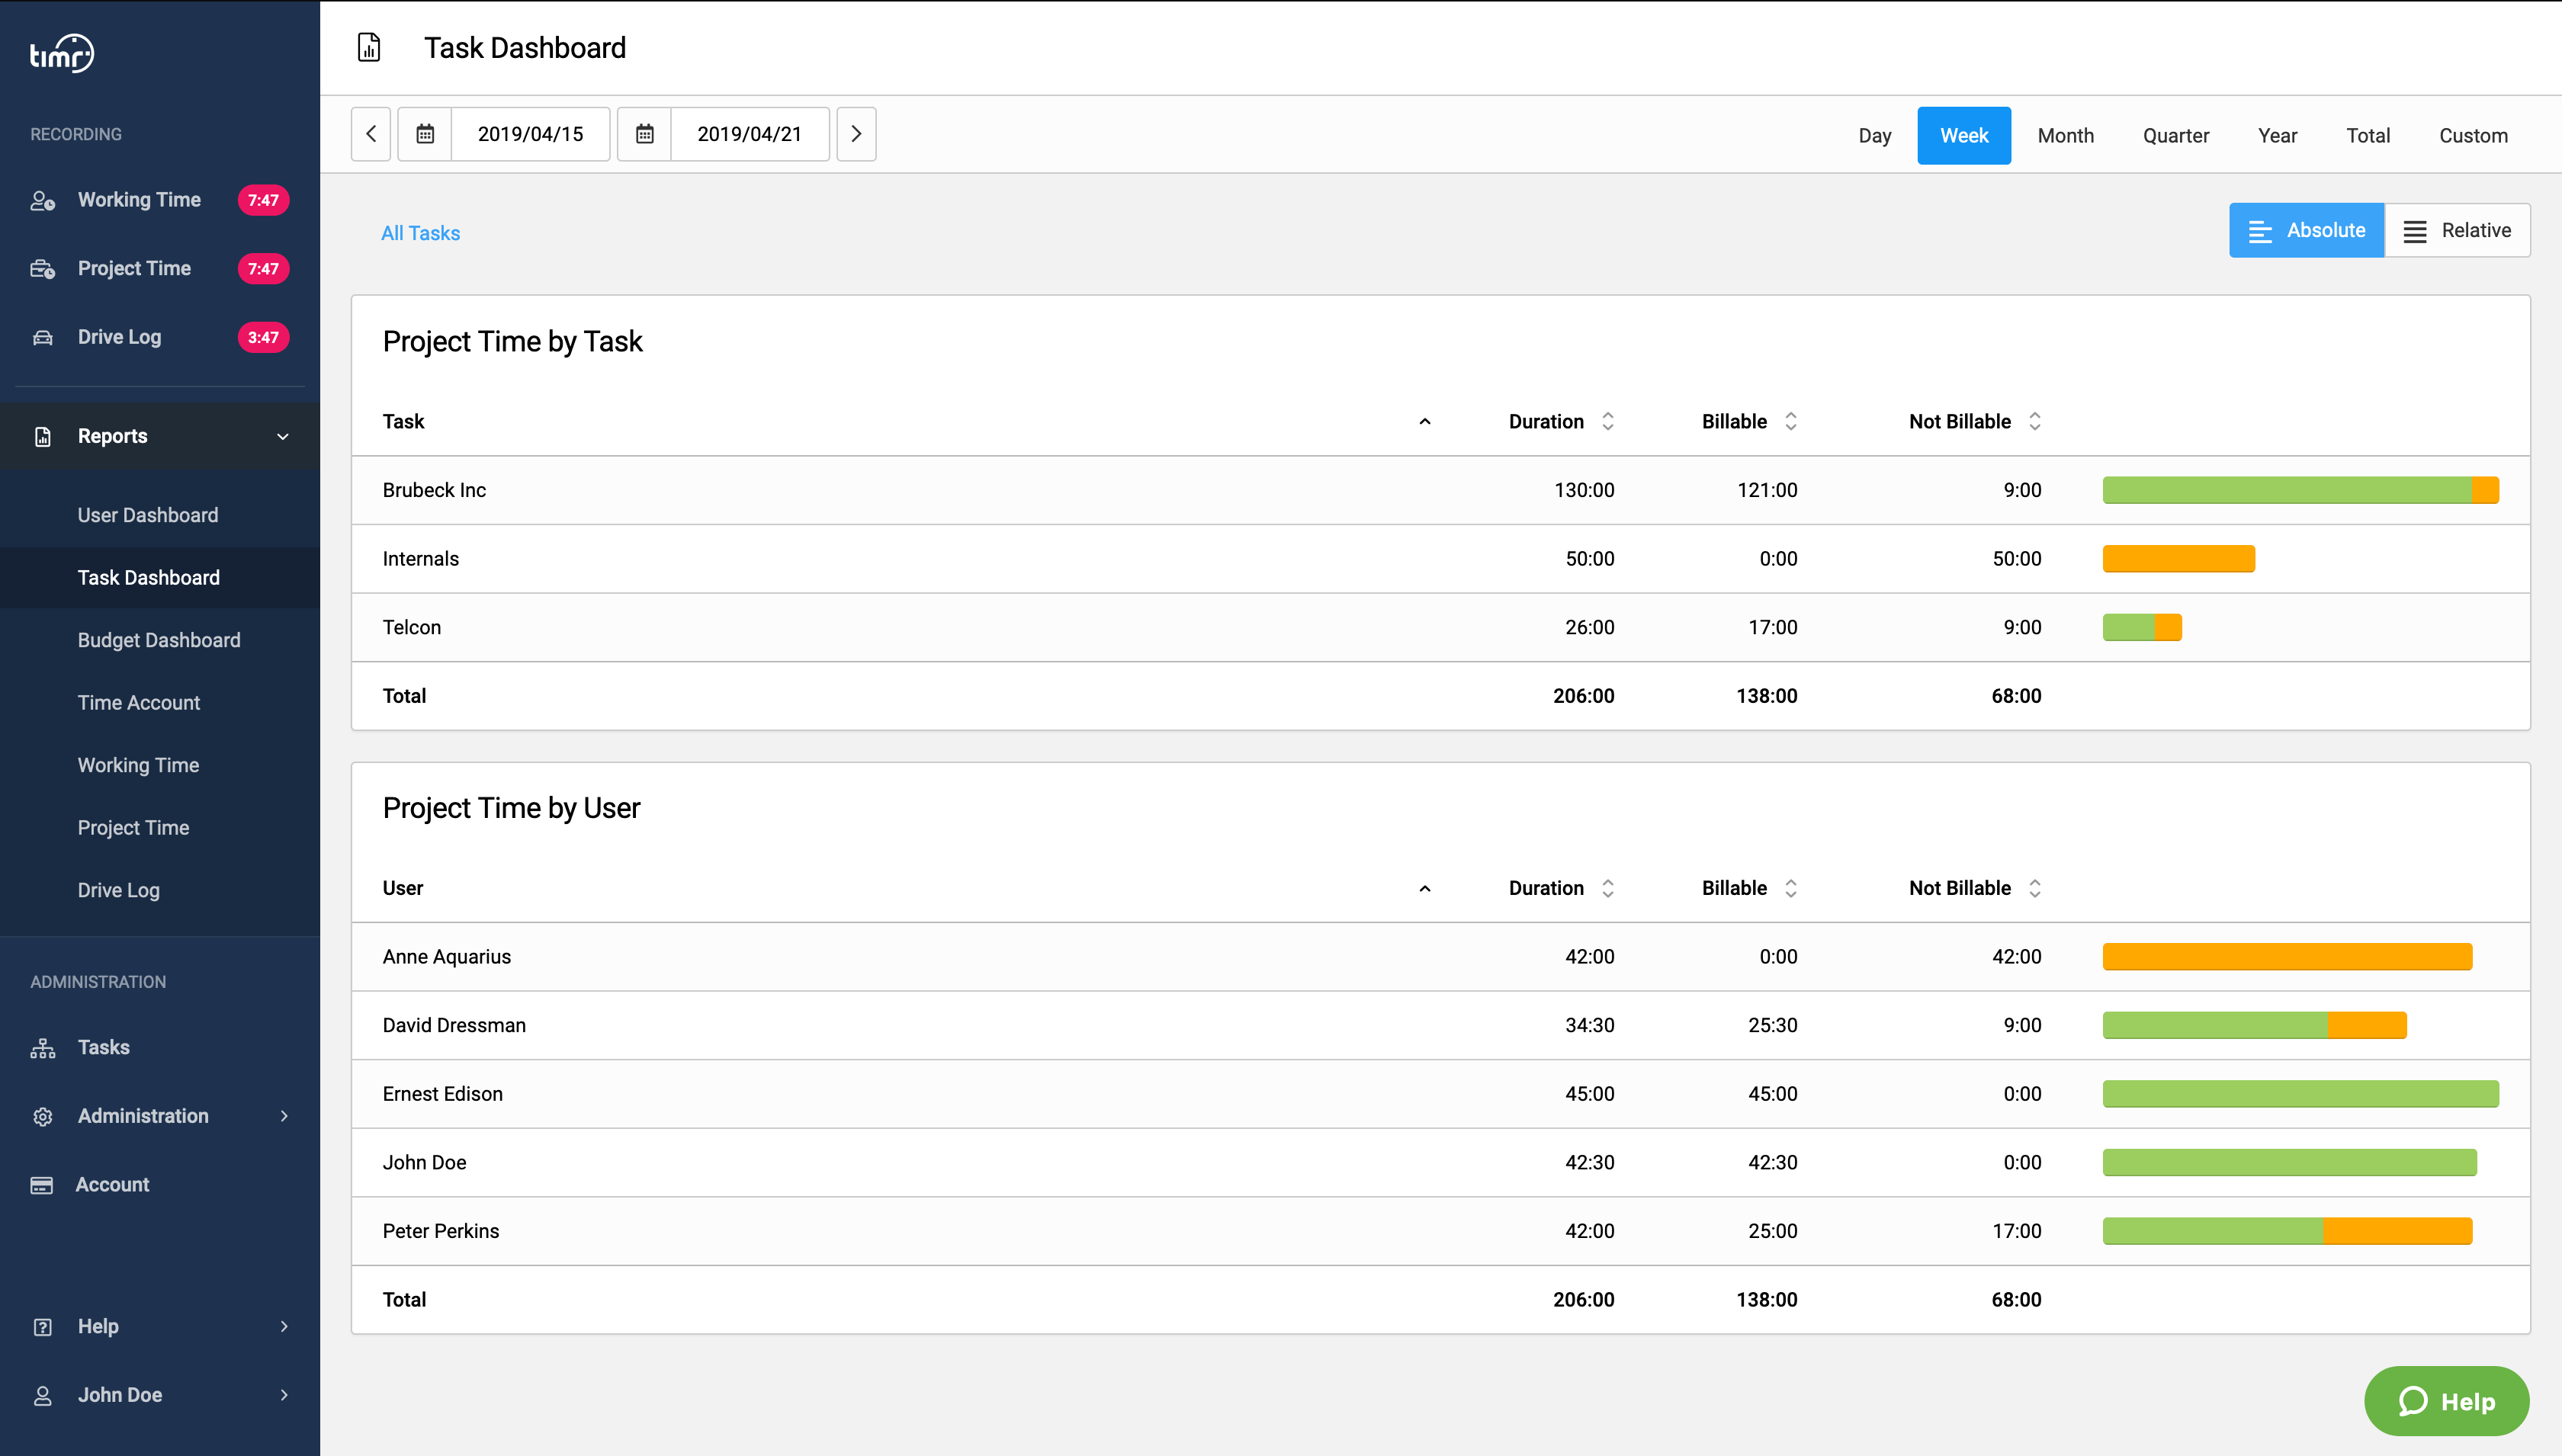Click the Reports document icon
This screenshot has width=2562, height=1456.
pos(42,437)
